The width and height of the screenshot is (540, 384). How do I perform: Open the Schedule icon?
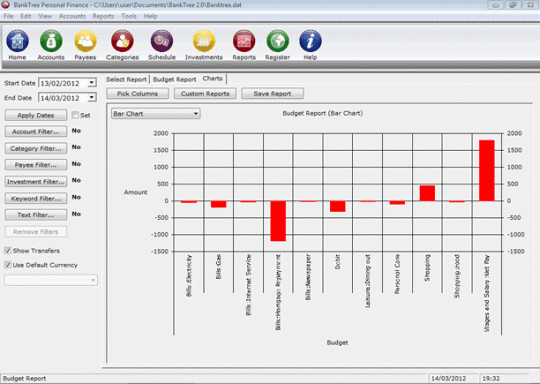point(162,41)
